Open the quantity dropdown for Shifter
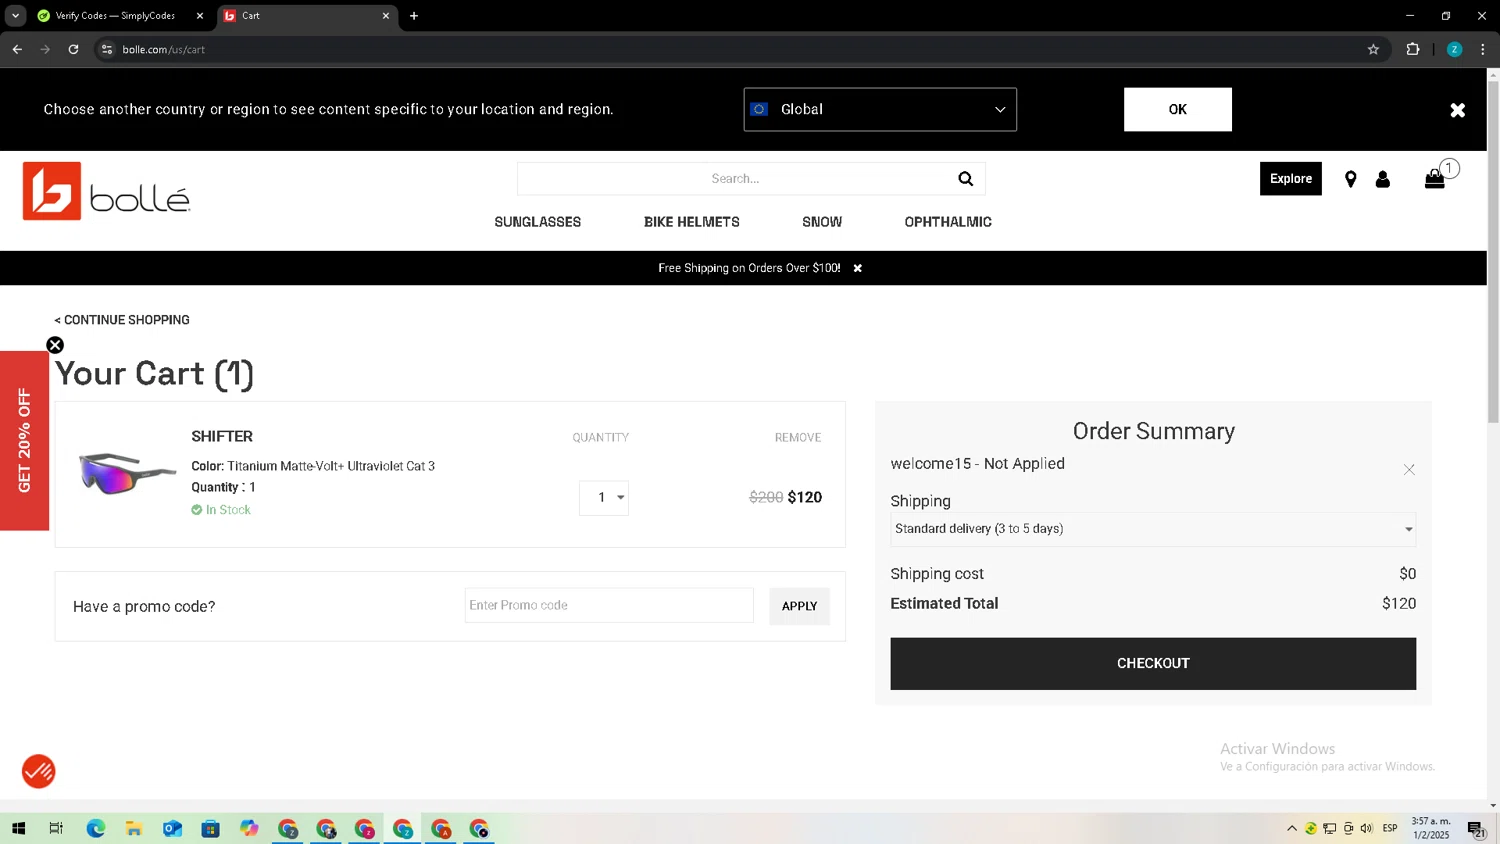Viewport: 1500px width, 844px height. pyautogui.click(x=604, y=497)
